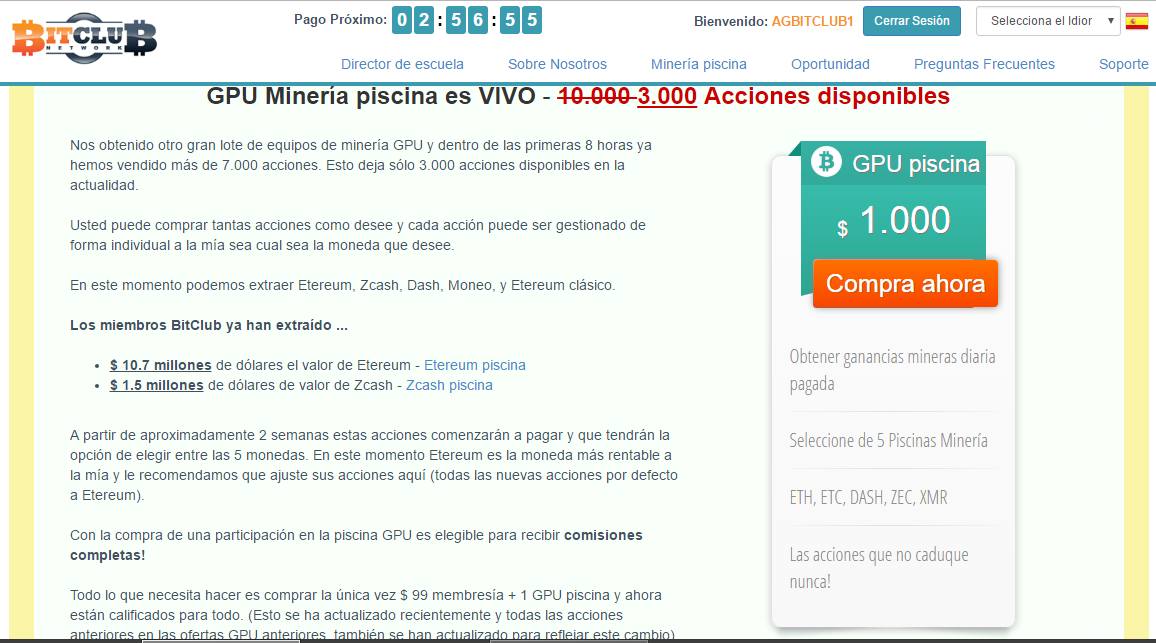
Task: Click the Bitcoin icon on the GPU piscina card
Action: [x=826, y=161]
